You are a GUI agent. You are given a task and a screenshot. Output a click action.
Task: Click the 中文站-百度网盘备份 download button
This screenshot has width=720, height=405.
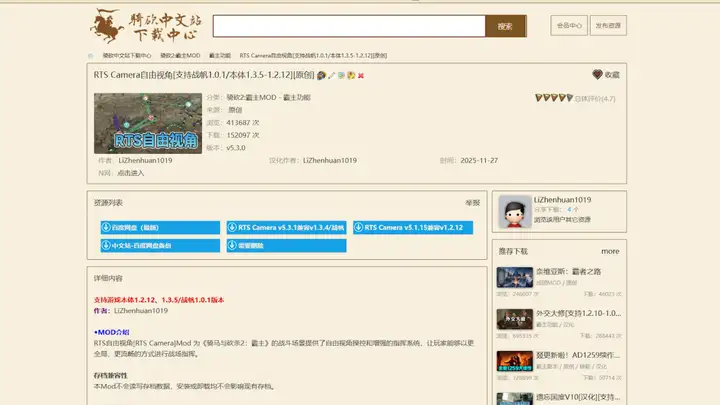tap(160, 246)
